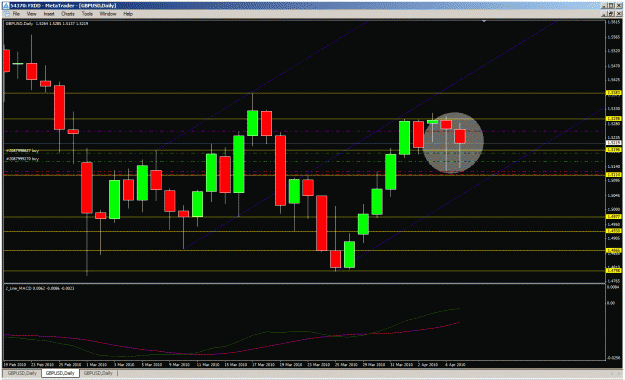Click the #2087999270 buy order label

click(22, 159)
